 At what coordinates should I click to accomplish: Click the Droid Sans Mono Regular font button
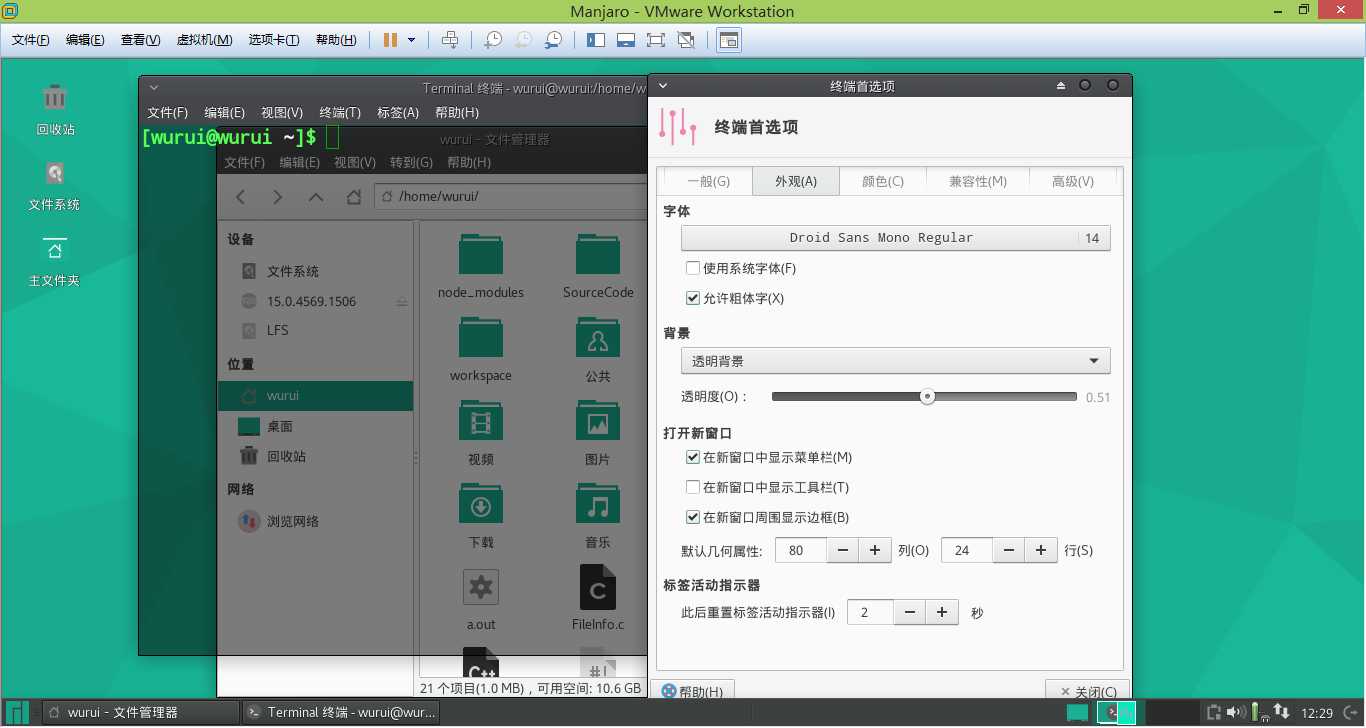pos(895,238)
